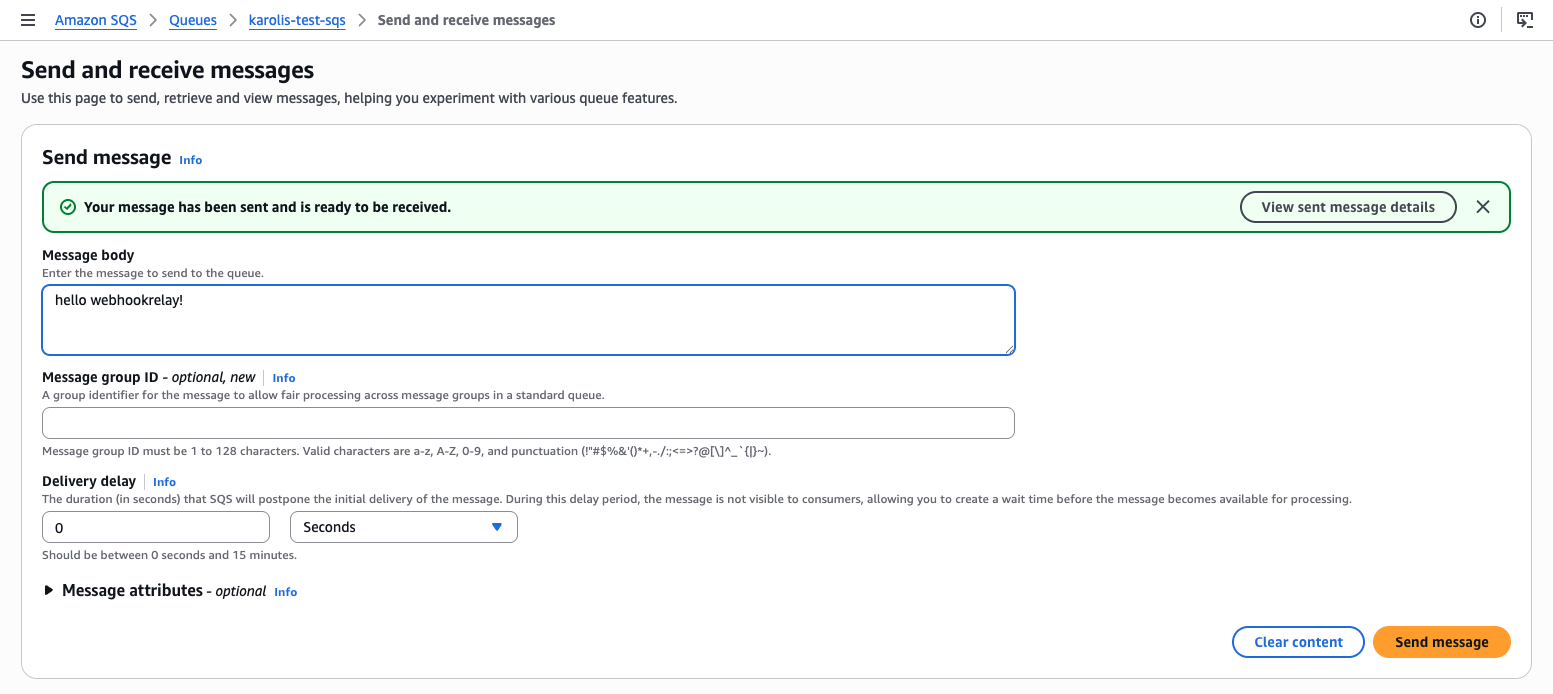
Task: Click the Message group ID input field
Action: 528,423
